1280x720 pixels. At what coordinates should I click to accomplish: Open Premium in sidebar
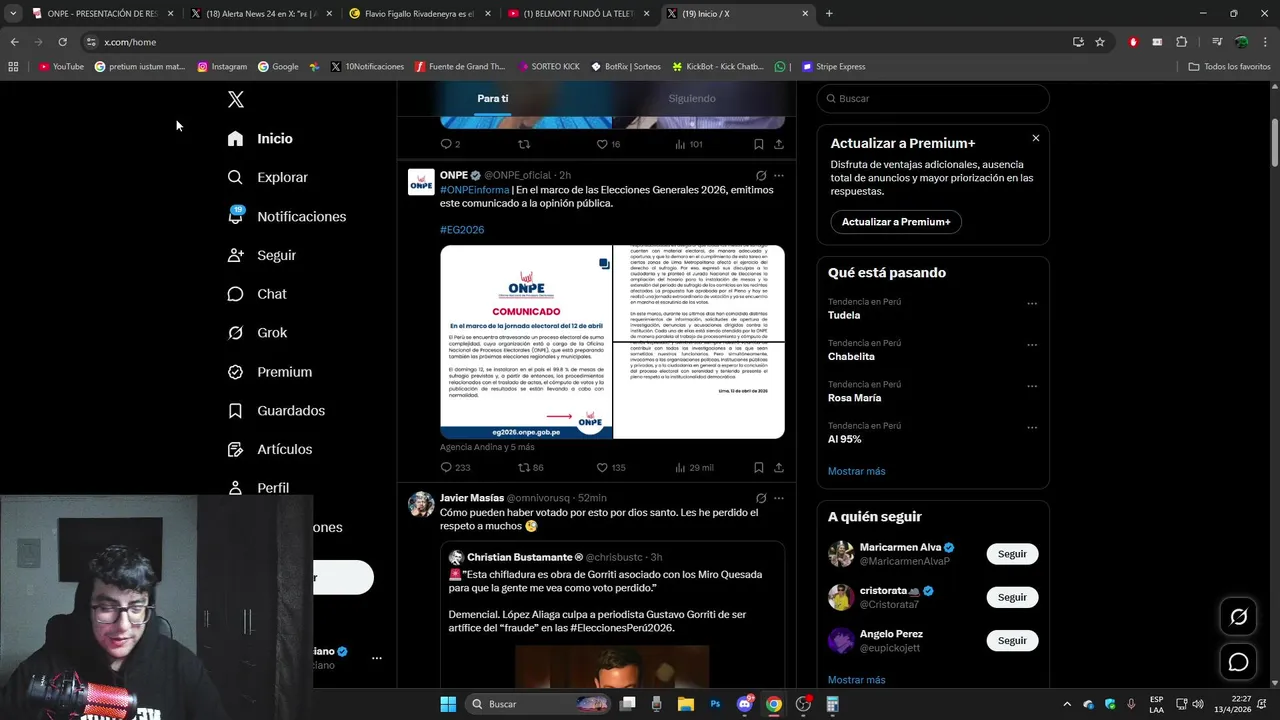point(269,372)
